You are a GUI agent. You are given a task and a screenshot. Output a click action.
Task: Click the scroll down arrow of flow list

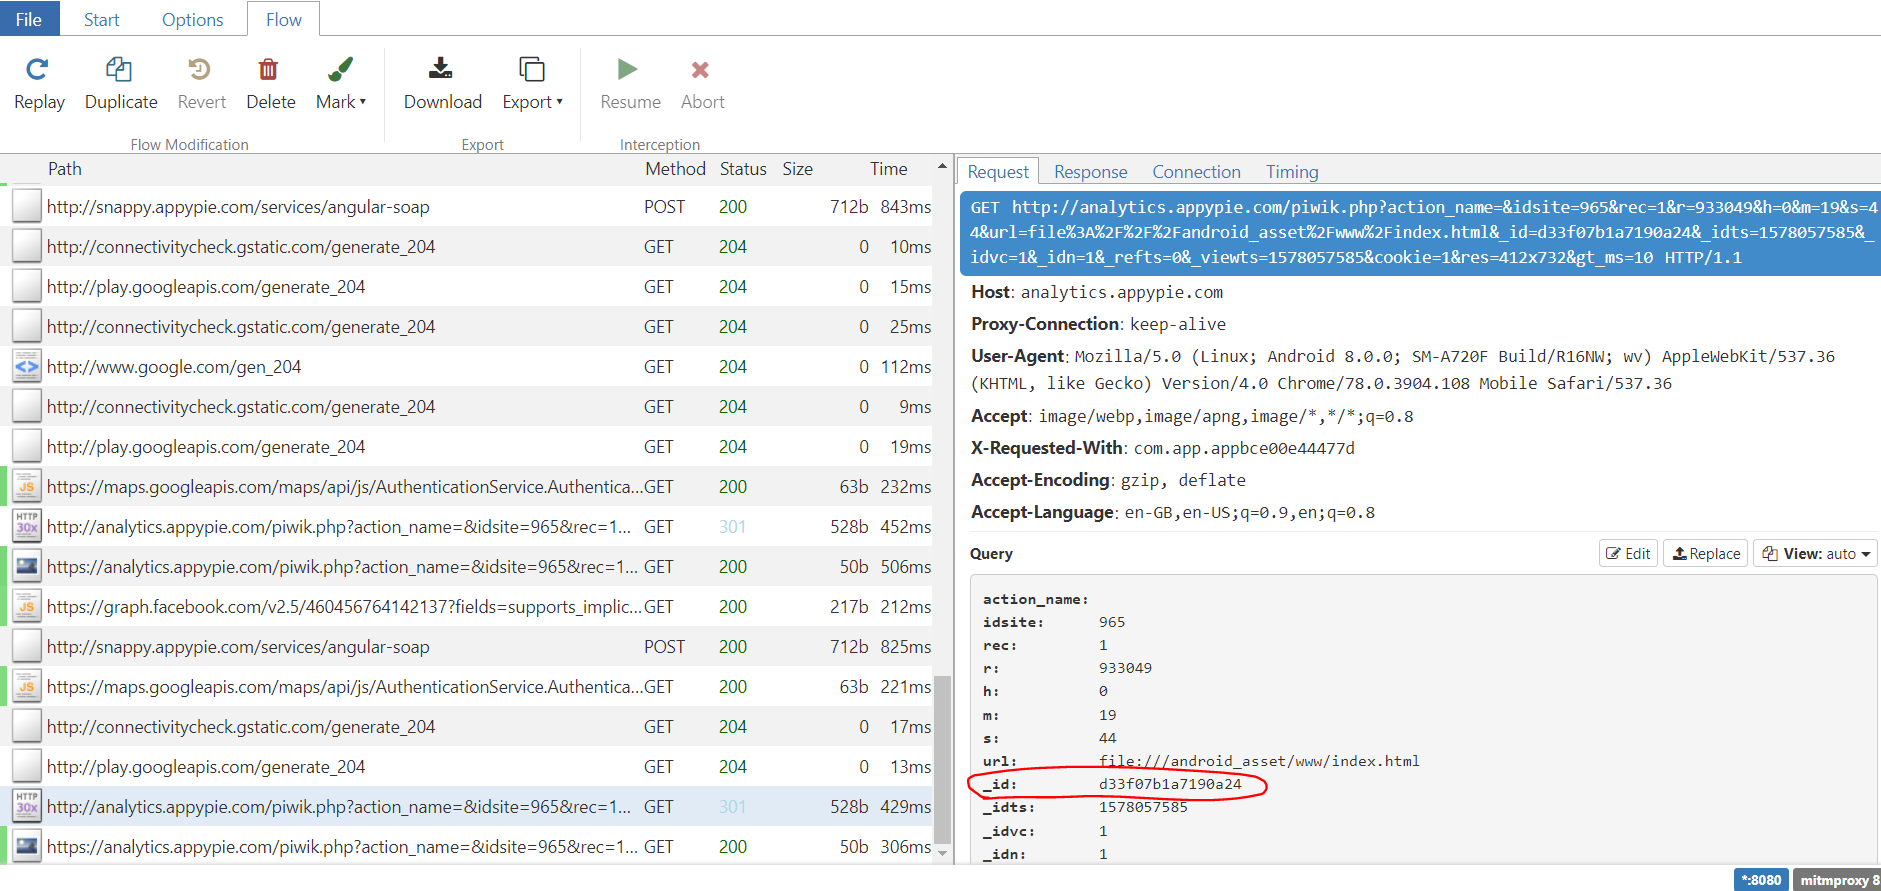point(942,853)
